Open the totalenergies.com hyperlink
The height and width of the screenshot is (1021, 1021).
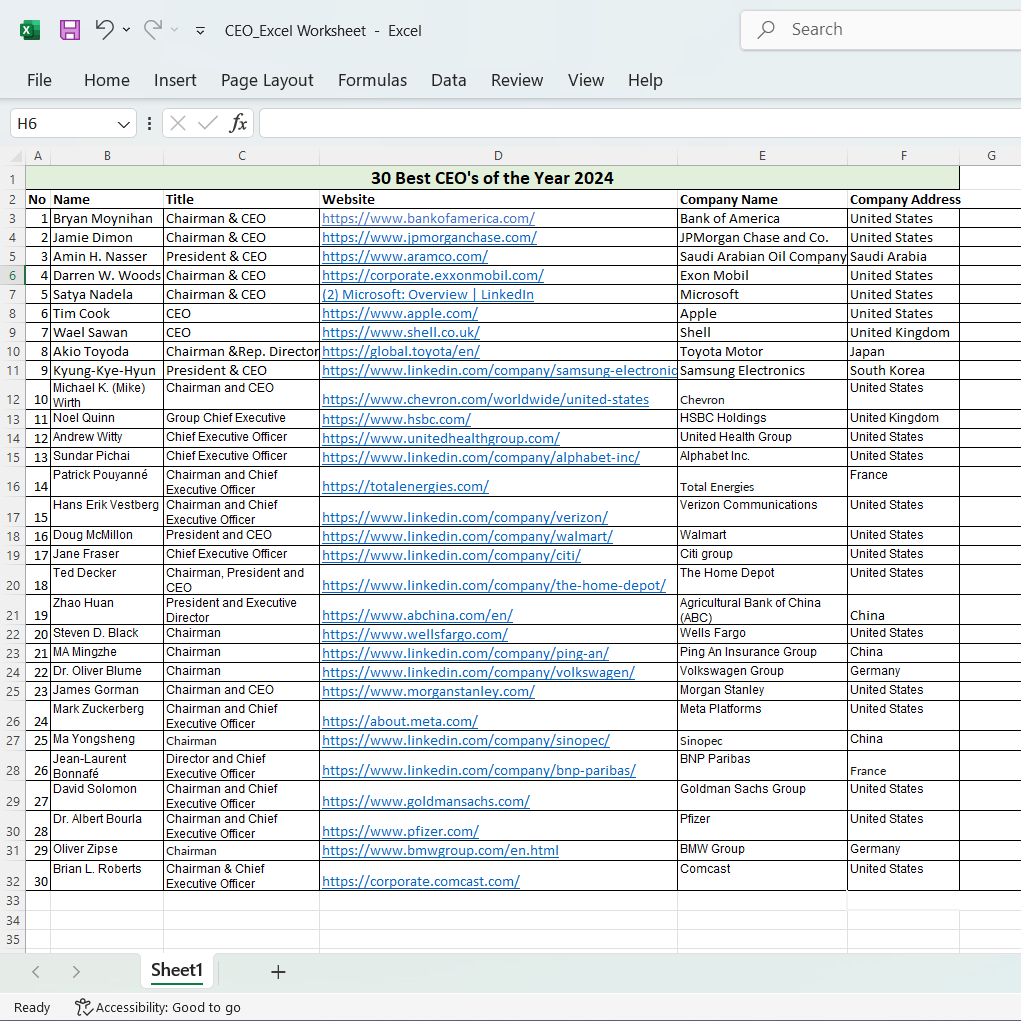click(x=405, y=486)
